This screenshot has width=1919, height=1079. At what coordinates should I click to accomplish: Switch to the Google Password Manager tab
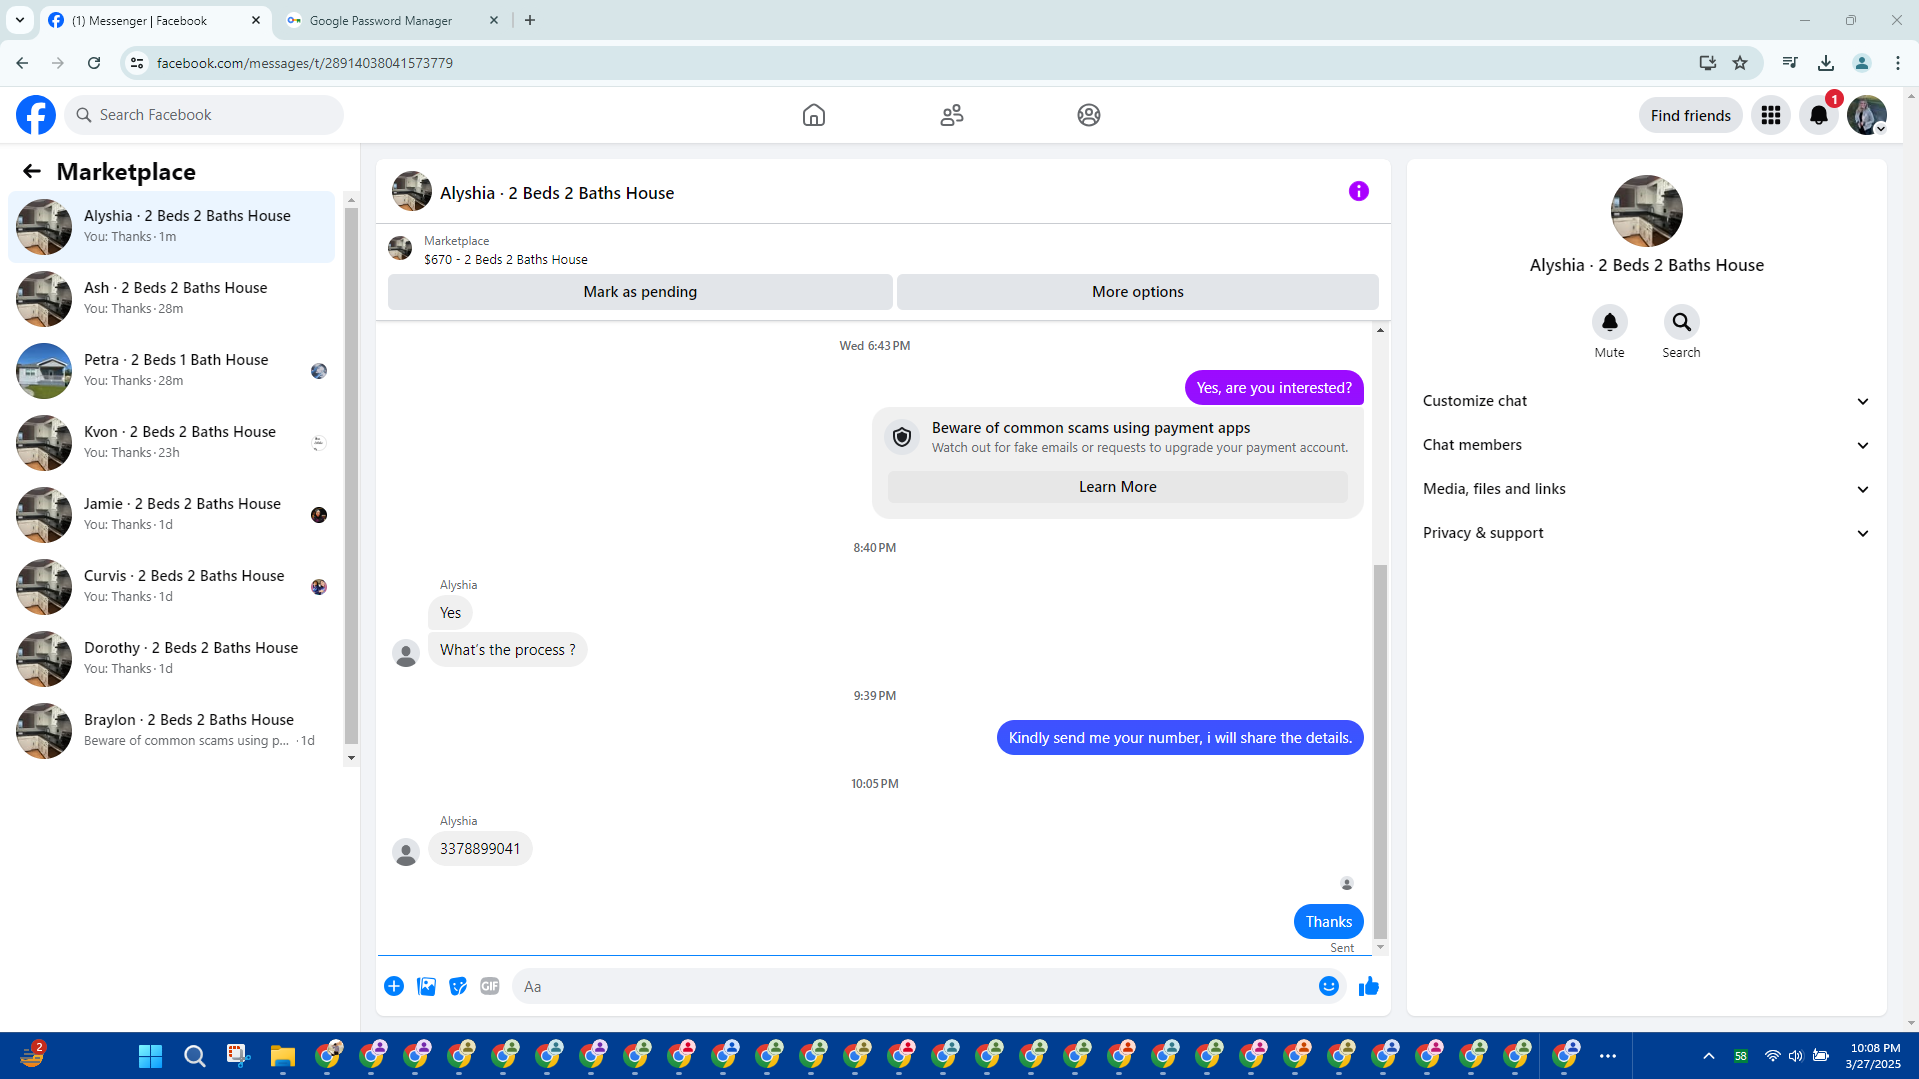(392, 20)
